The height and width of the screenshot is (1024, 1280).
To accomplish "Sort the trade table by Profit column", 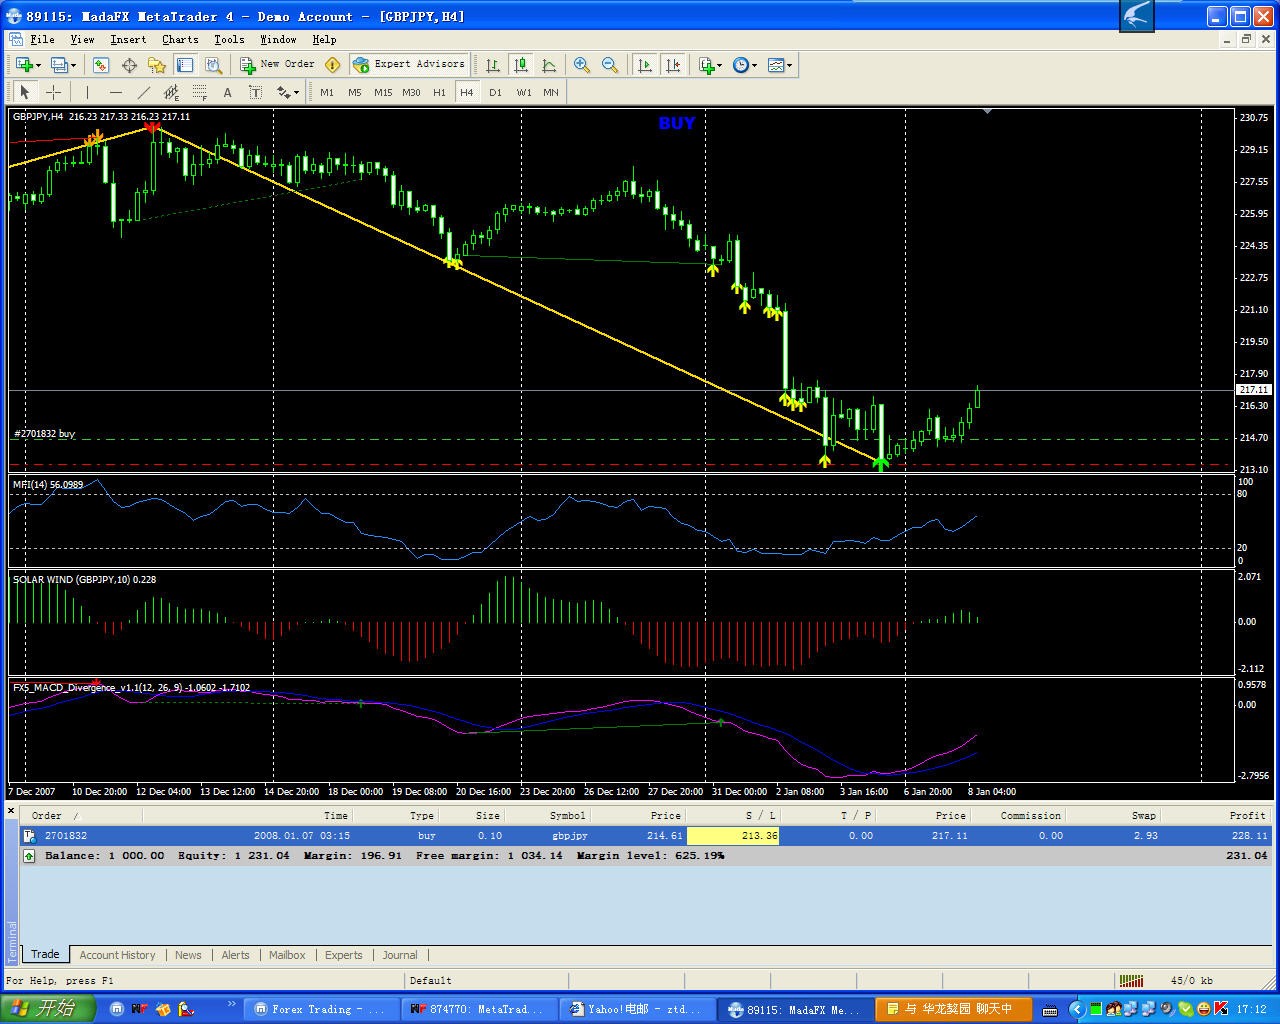I will click(1247, 815).
